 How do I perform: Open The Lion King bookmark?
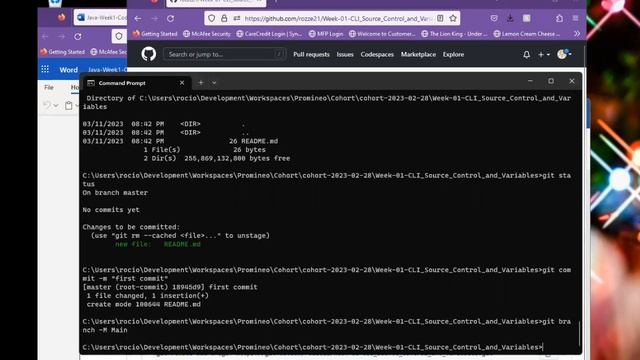pos(454,34)
